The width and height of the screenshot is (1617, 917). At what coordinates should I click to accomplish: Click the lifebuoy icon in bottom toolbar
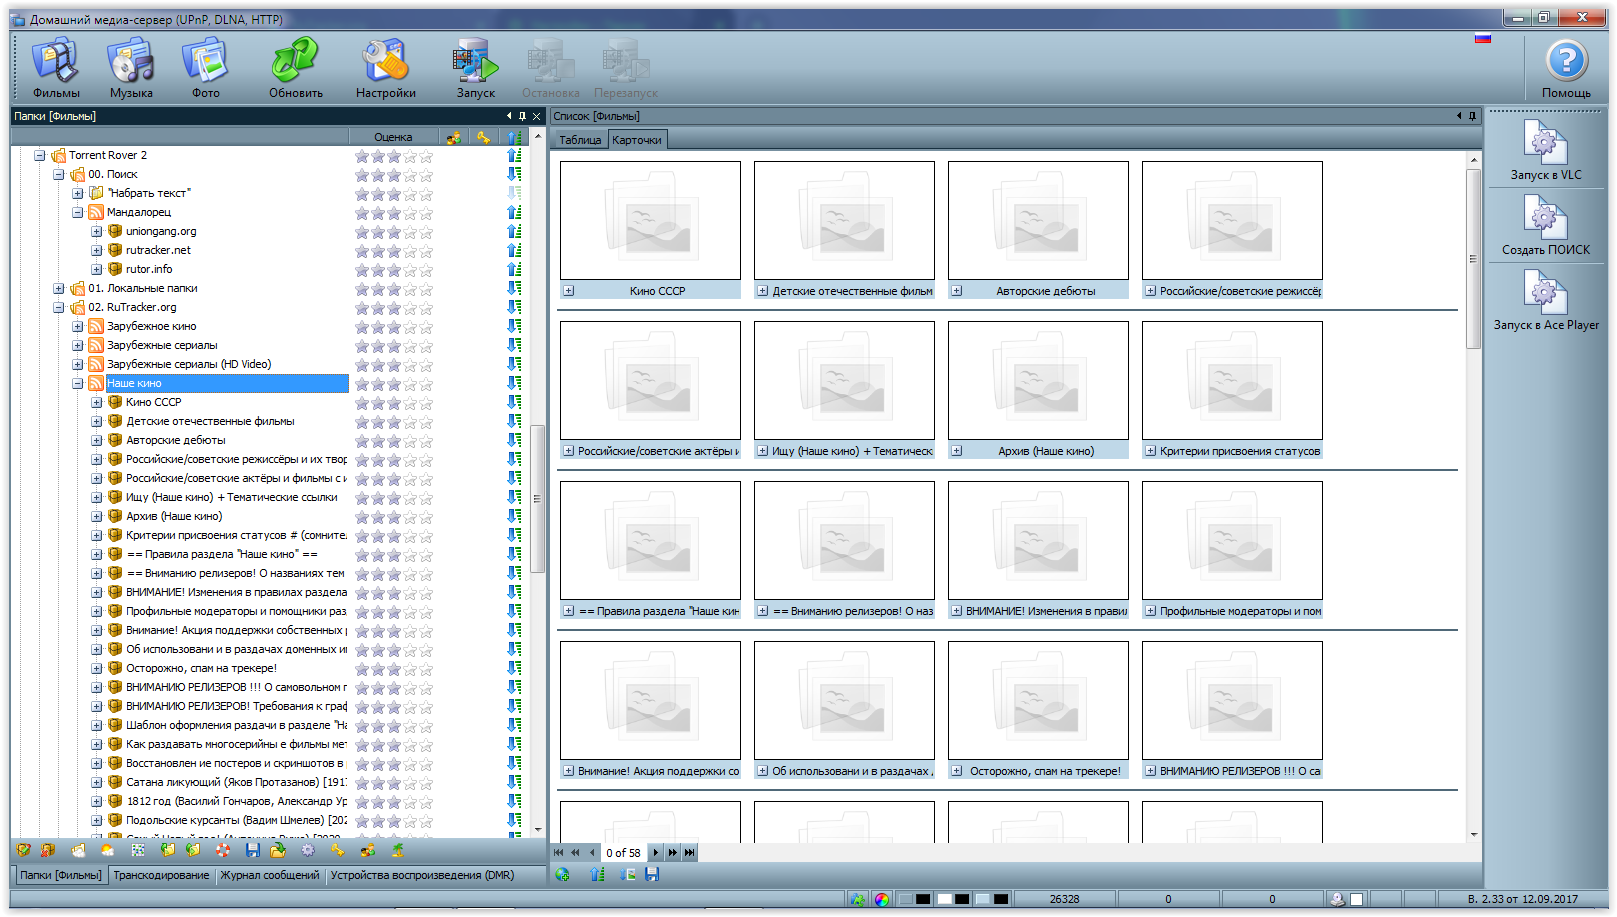click(223, 850)
